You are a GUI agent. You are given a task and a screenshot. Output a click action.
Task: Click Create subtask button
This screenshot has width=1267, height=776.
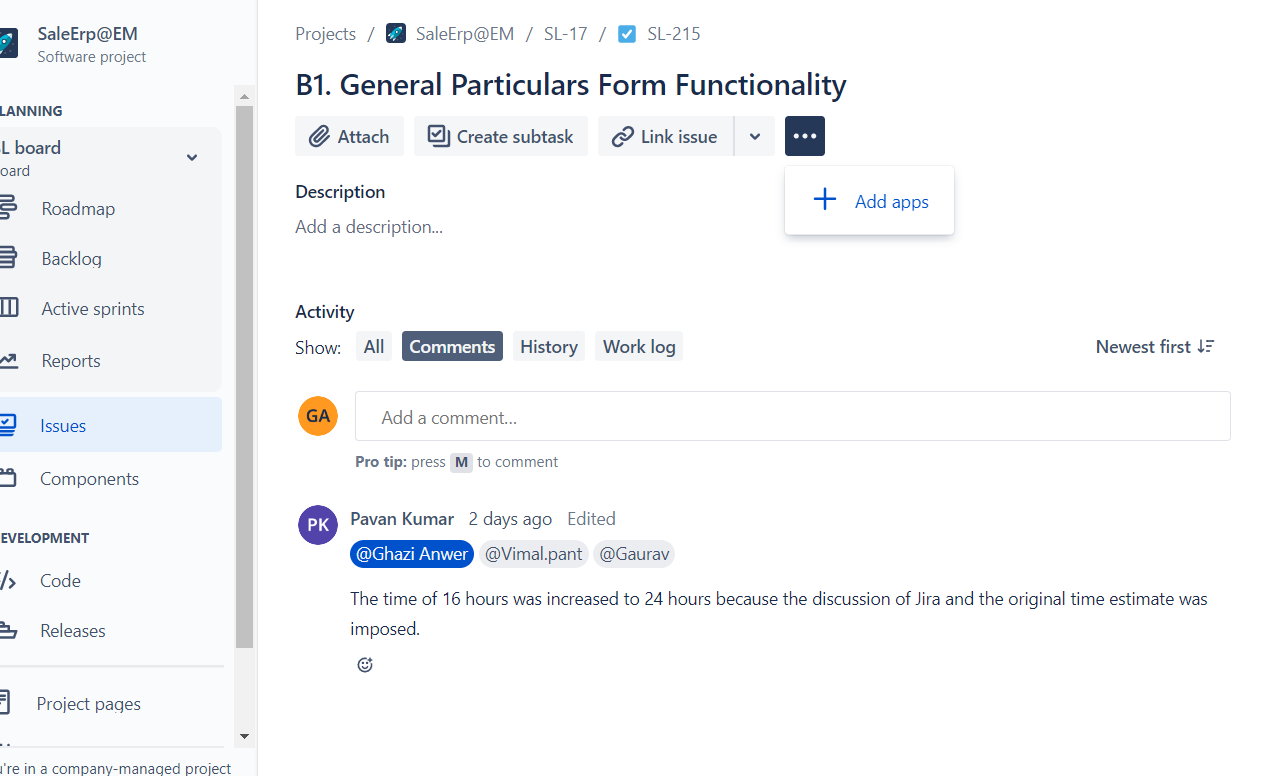click(501, 136)
